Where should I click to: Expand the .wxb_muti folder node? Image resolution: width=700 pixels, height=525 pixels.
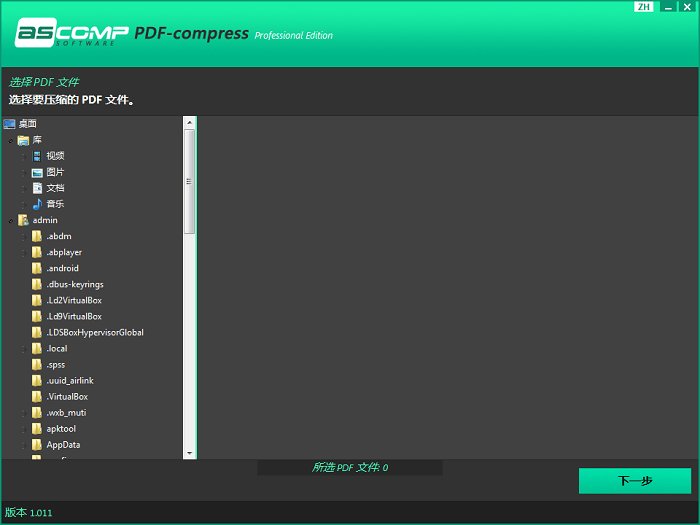point(24,414)
